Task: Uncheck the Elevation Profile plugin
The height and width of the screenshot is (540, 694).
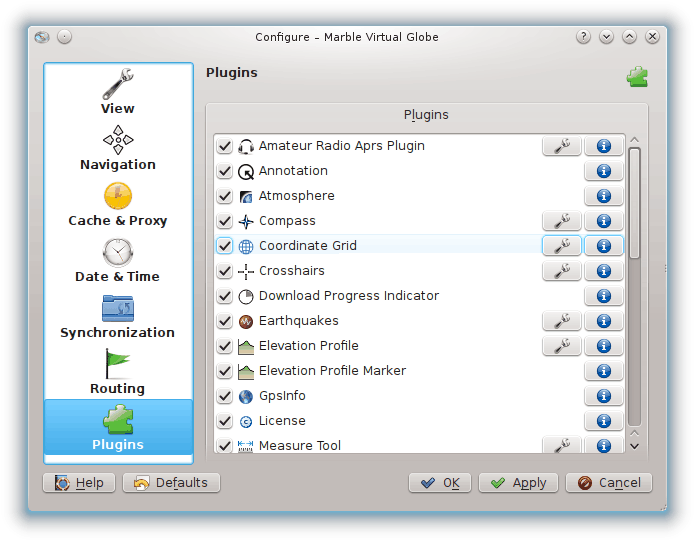Action: point(225,346)
